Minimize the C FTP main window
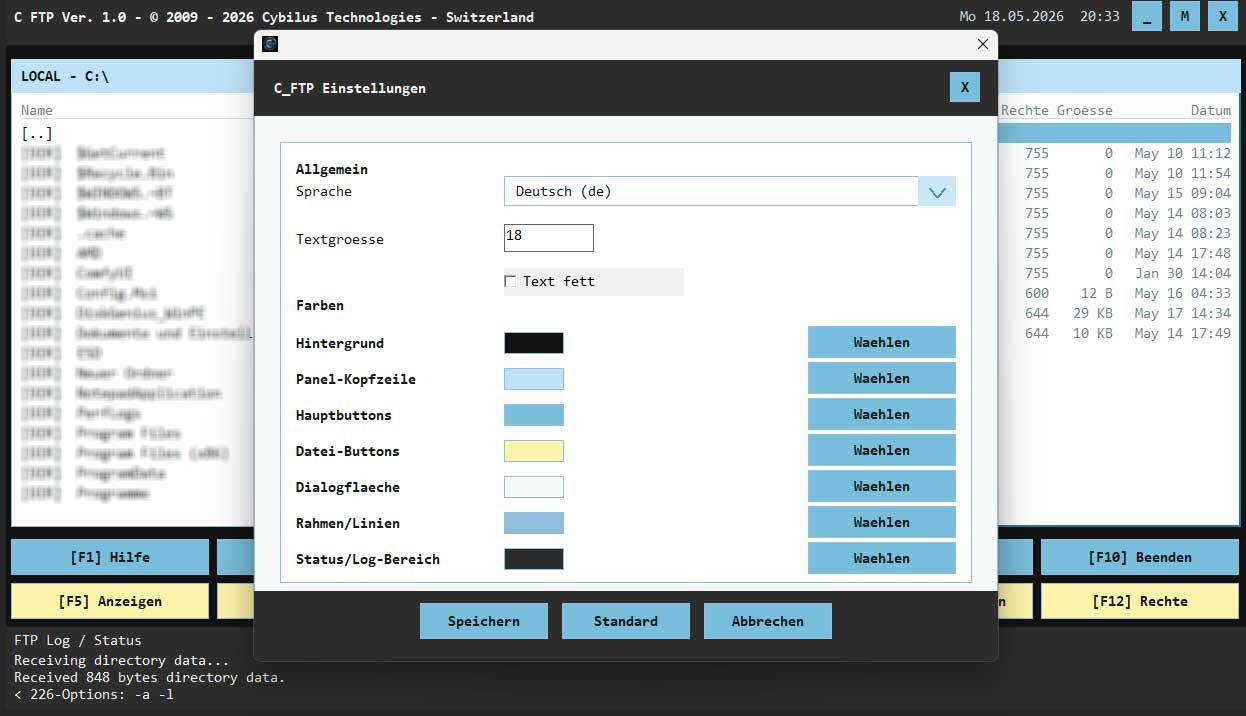The width and height of the screenshot is (1246, 716). tap(1147, 16)
